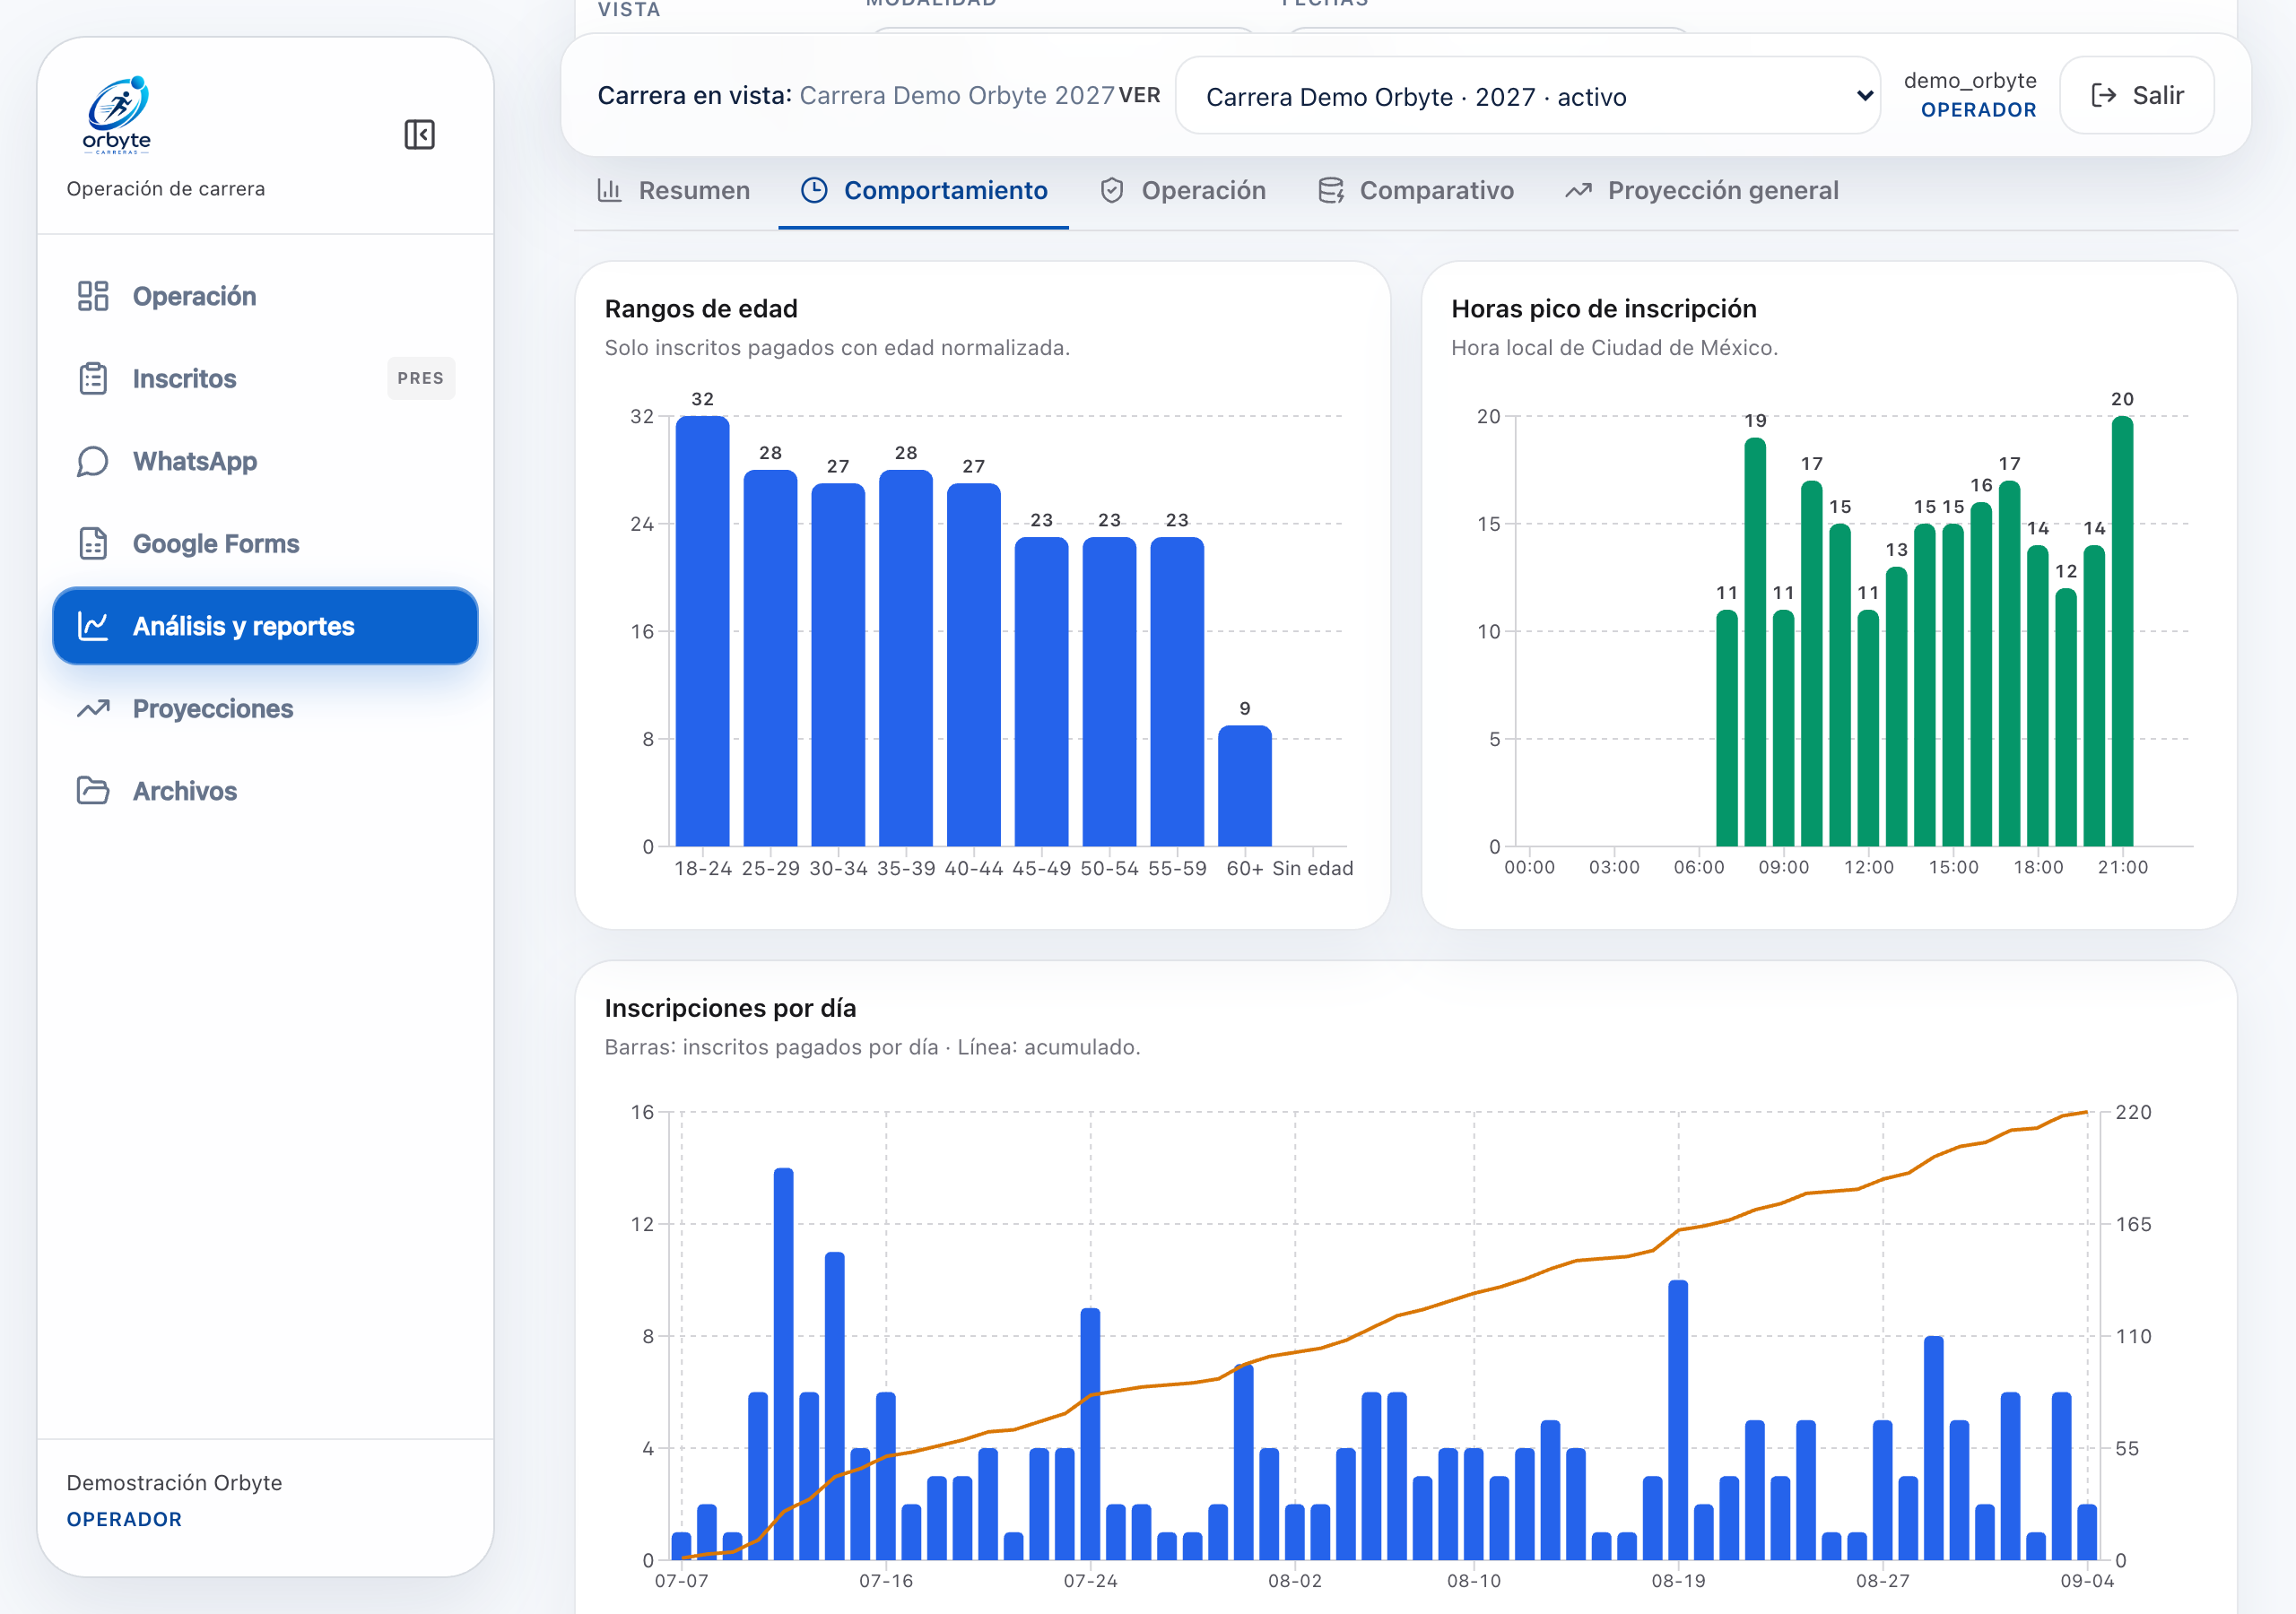Click the VER label in header
Screen dimensions: 2296x1614
pyautogui.click(x=1139, y=95)
